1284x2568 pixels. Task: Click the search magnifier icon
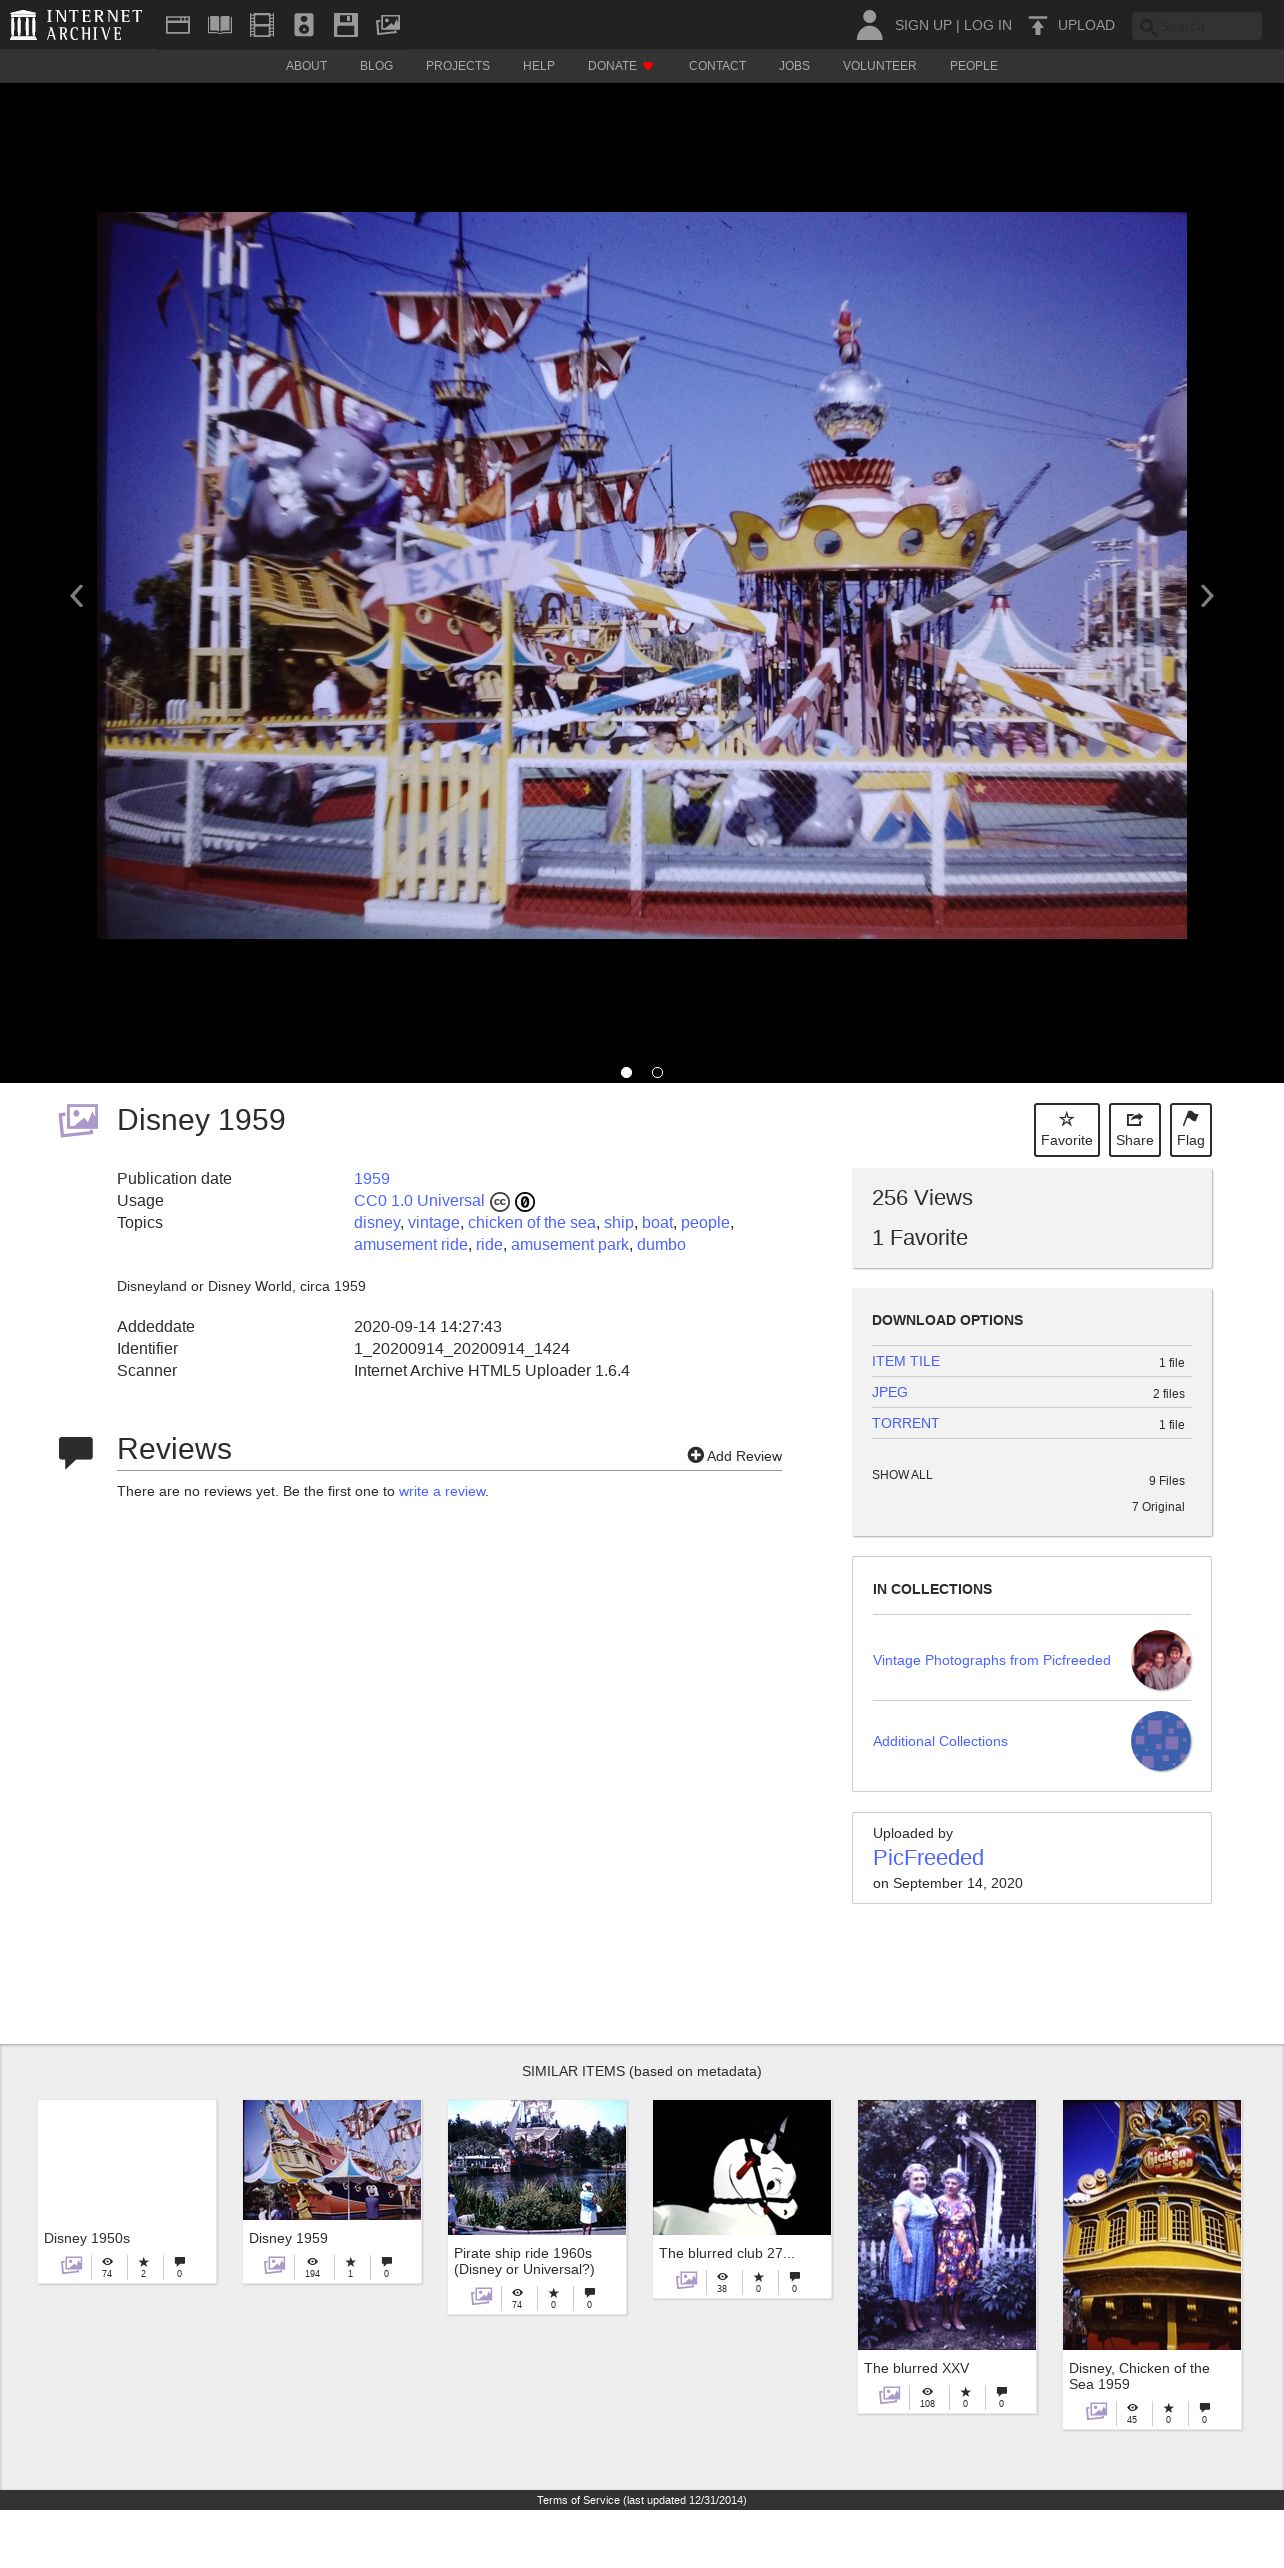(x=1148, y=27)
